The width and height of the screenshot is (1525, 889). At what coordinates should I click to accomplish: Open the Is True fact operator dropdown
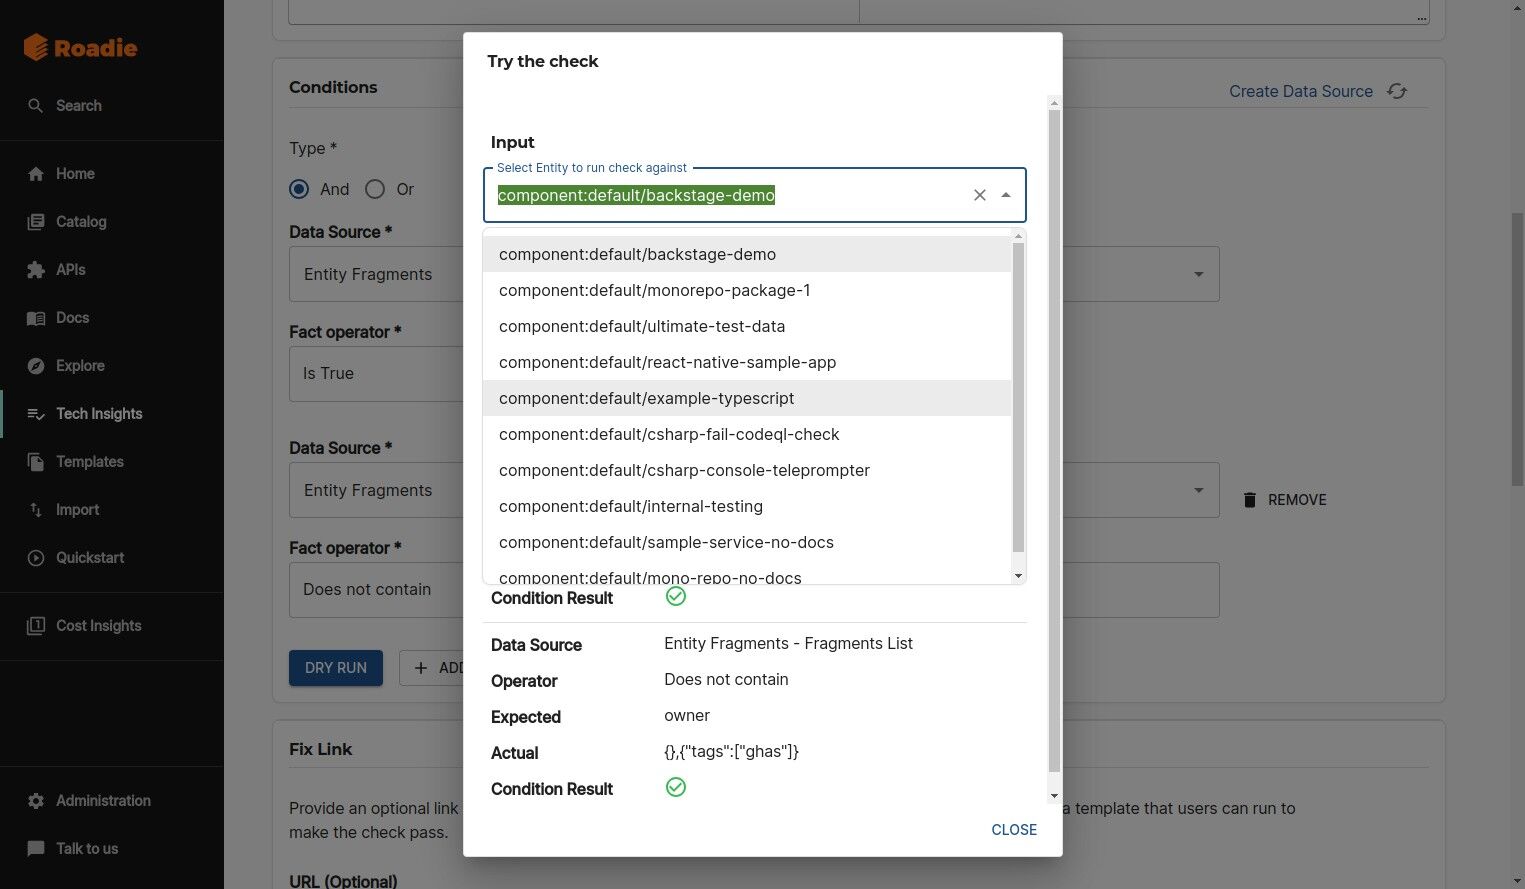[x=375, y=373]
